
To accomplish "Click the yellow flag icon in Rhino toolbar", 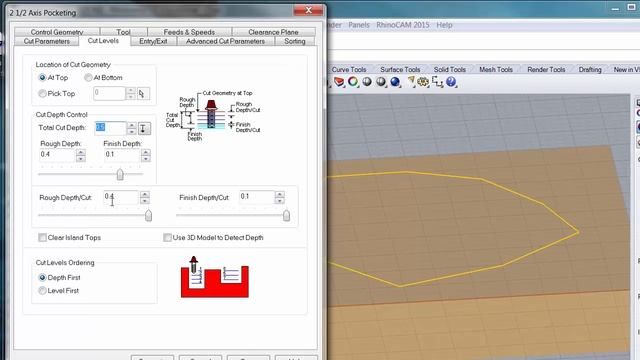I will click(x=411, y=81).
